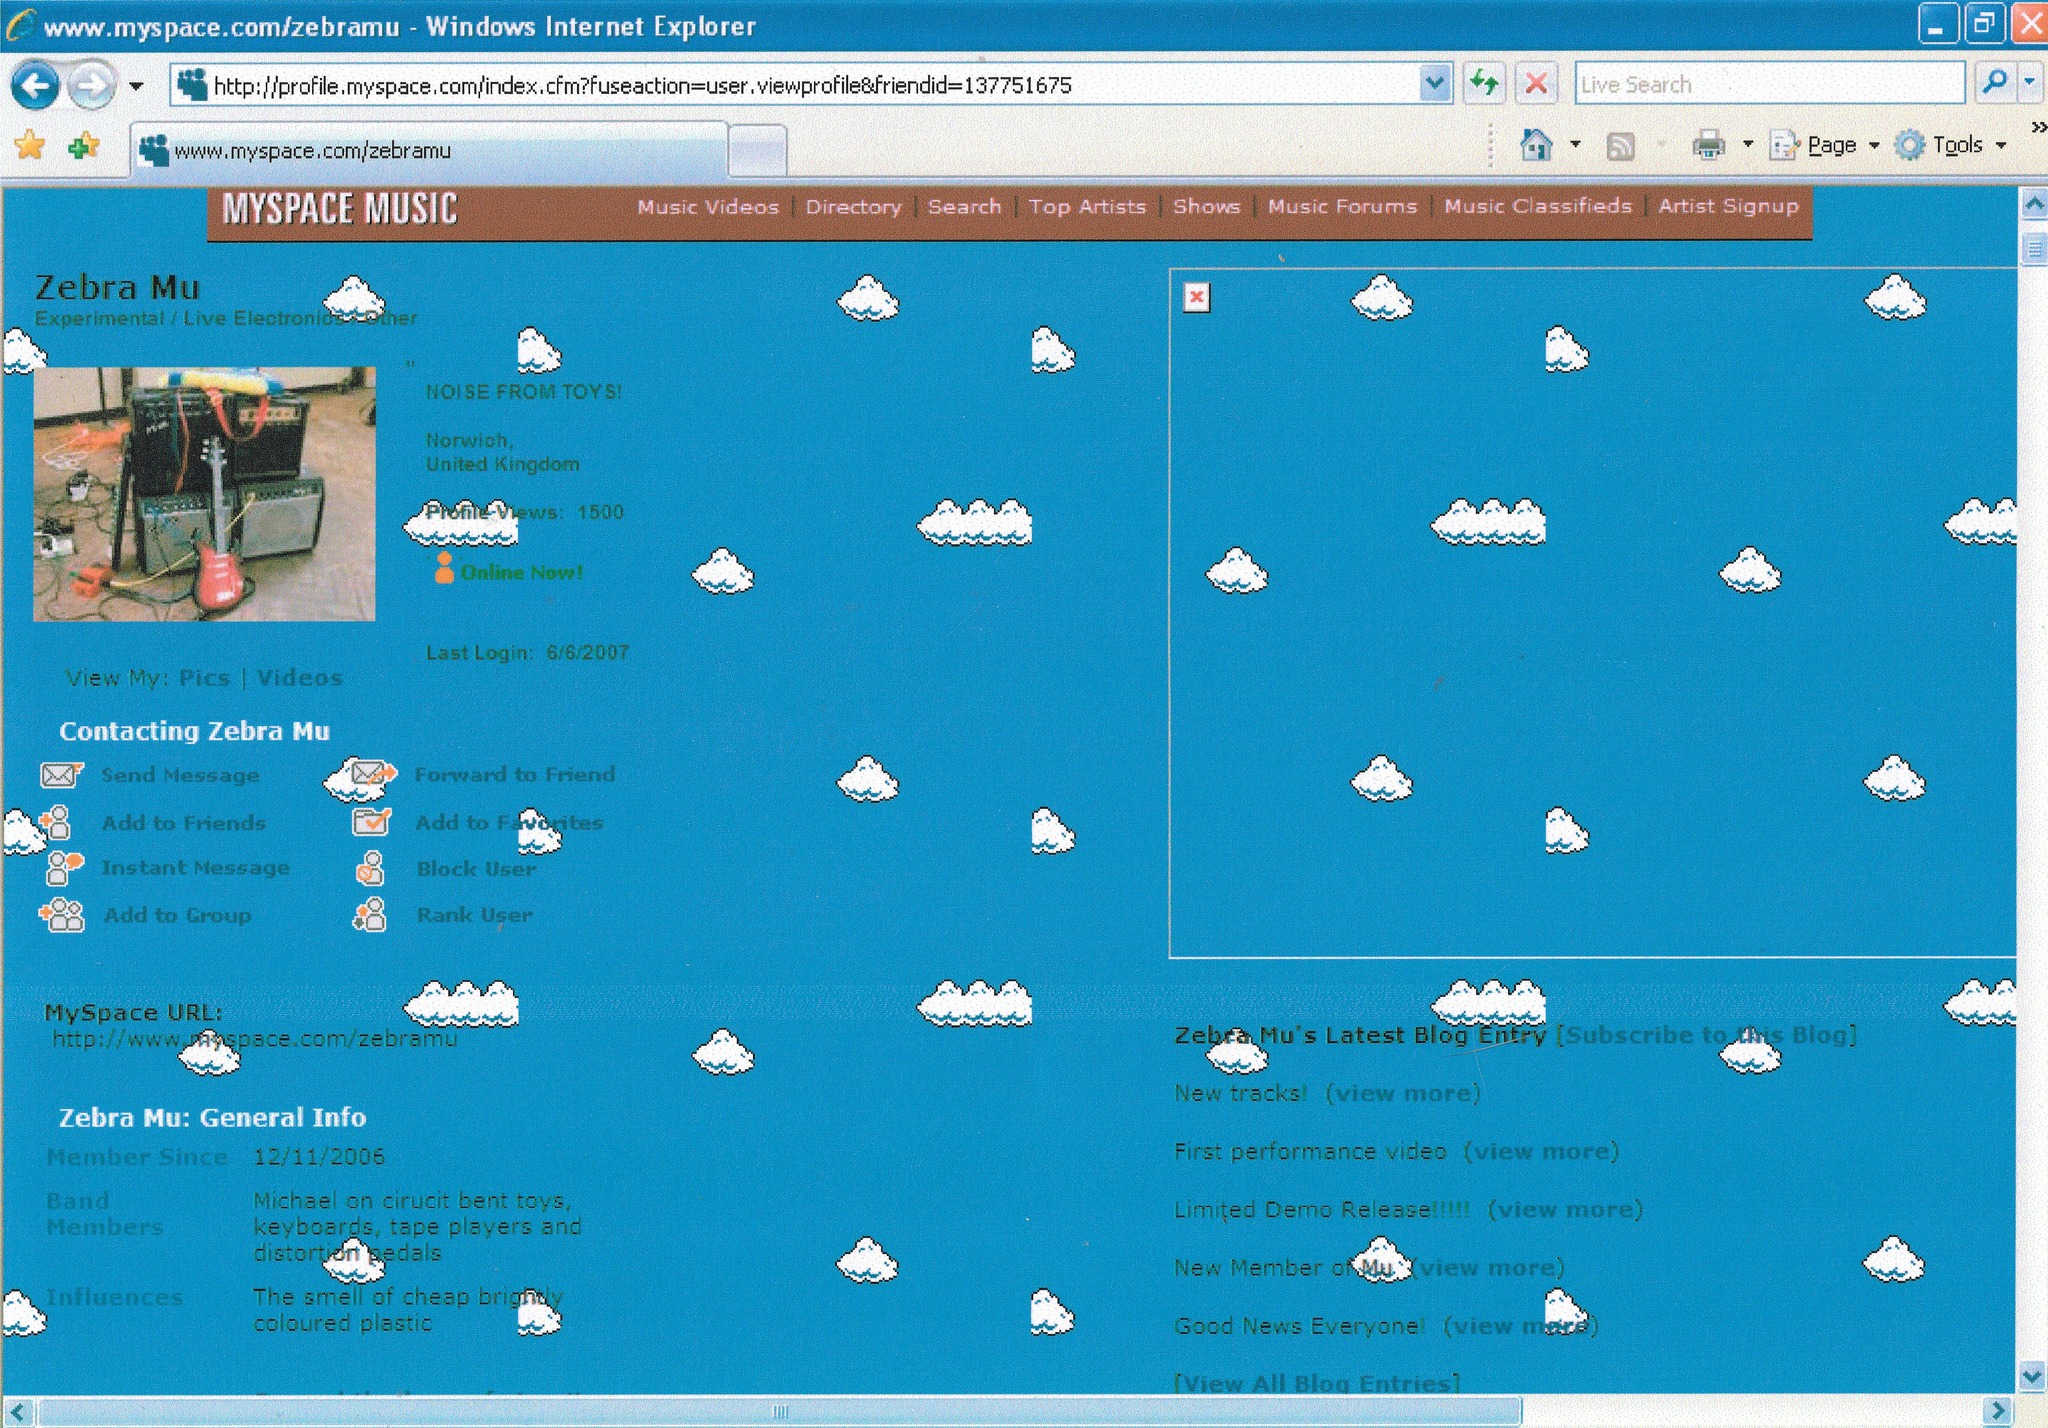Click the browser Back arrow button
Viewport: 2048px width, 1428px height.
click(36, 86)
